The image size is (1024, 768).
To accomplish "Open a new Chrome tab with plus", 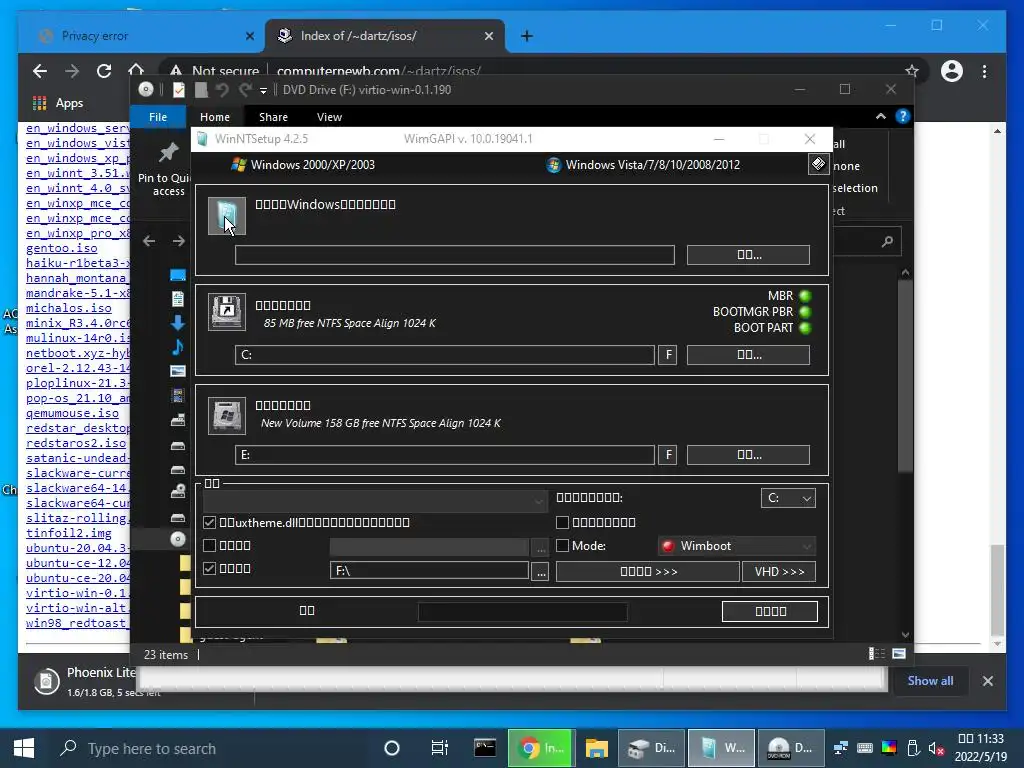I will coord(527,36).
